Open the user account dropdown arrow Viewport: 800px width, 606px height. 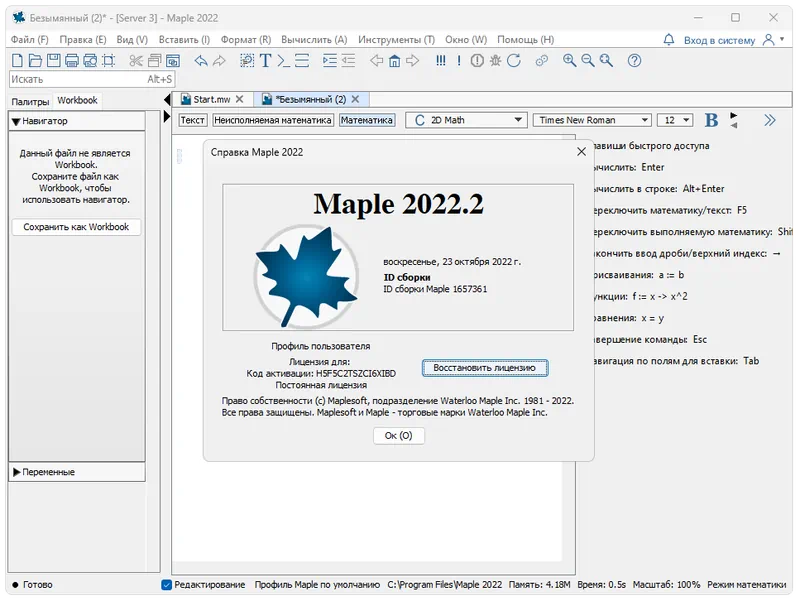point(782,39)
